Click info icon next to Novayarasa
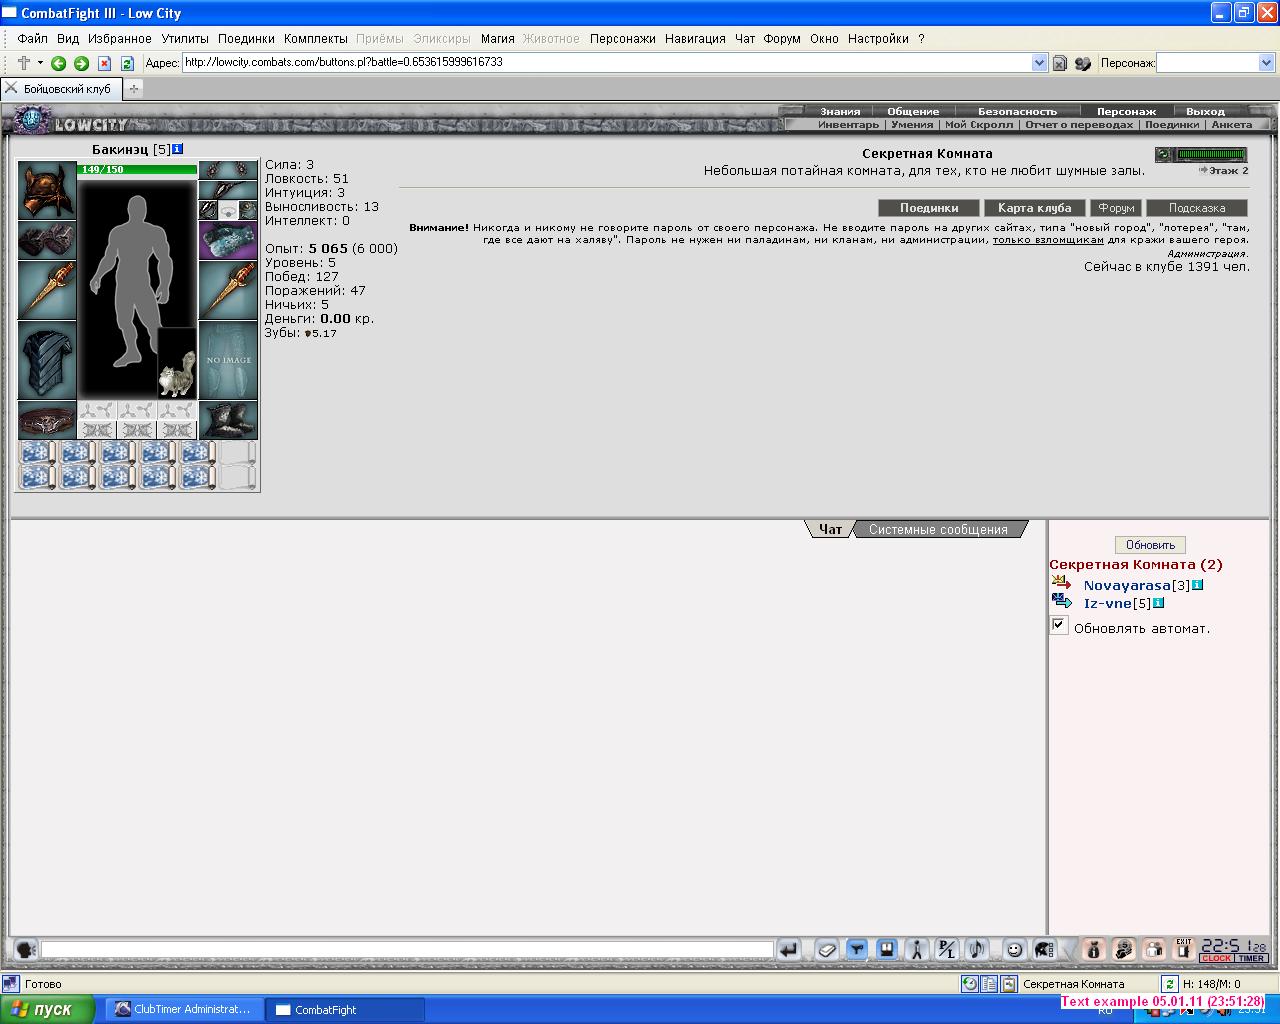Screen dimensions: 1280x1024 (x=1198, y=585)
